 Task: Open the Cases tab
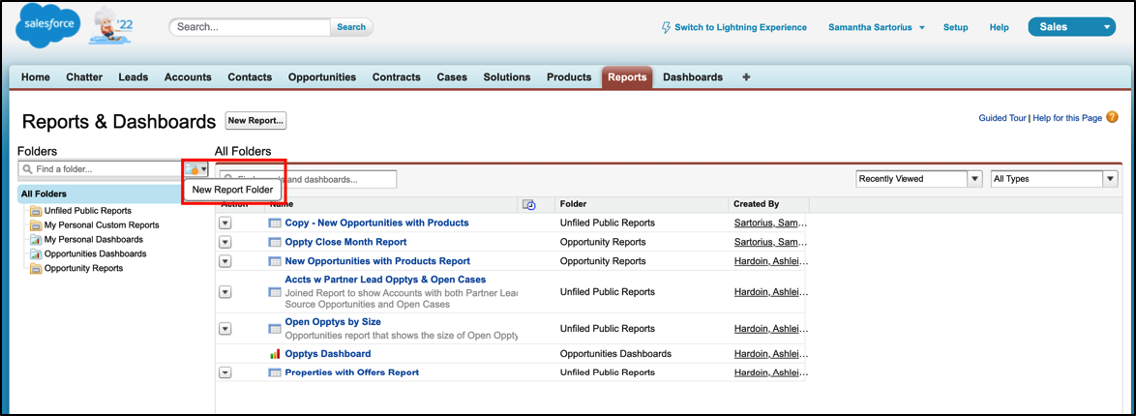451,77
